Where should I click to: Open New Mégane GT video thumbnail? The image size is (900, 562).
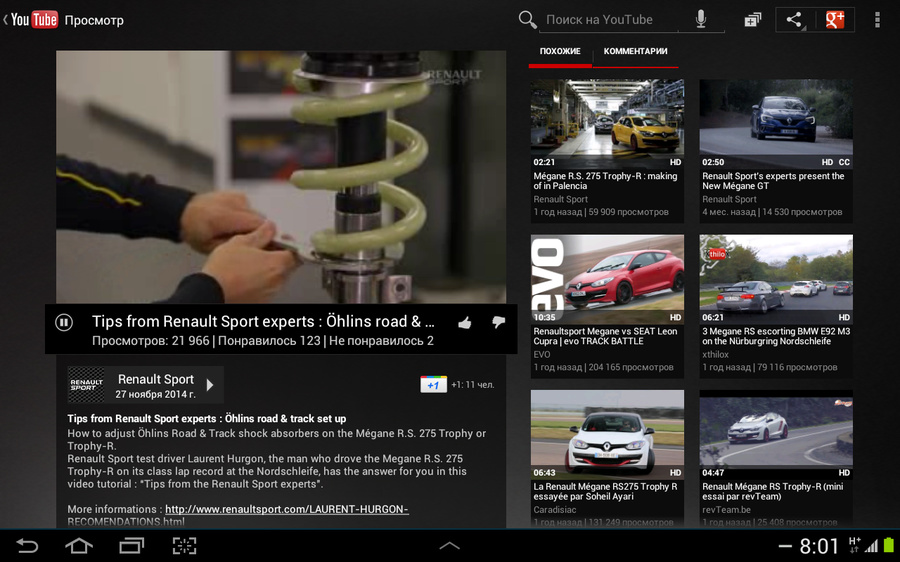tap(776, 123)
